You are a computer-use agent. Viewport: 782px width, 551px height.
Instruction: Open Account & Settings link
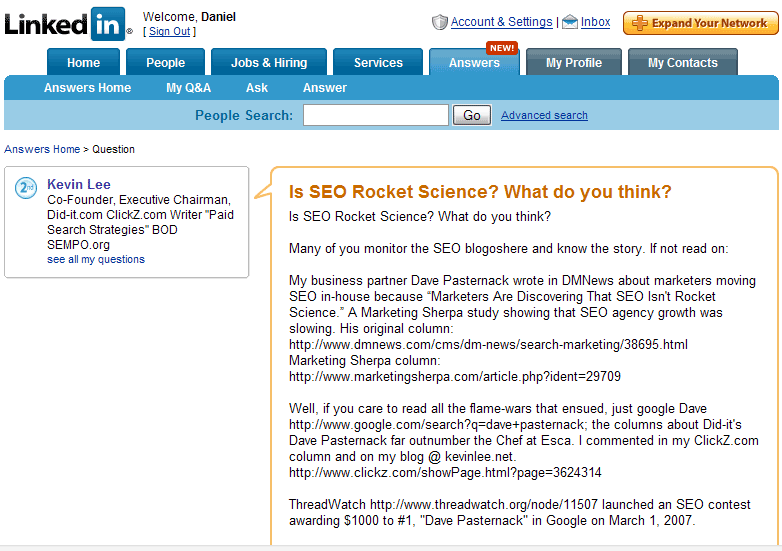tap(501, 22)
